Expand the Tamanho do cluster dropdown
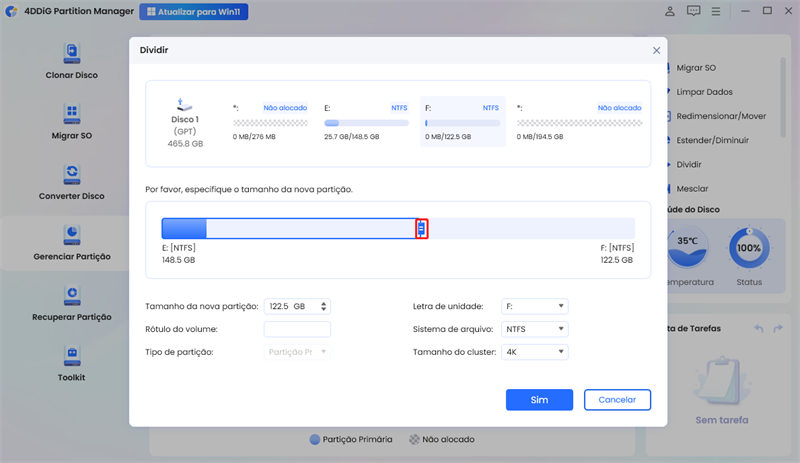 tap(536, 352)
